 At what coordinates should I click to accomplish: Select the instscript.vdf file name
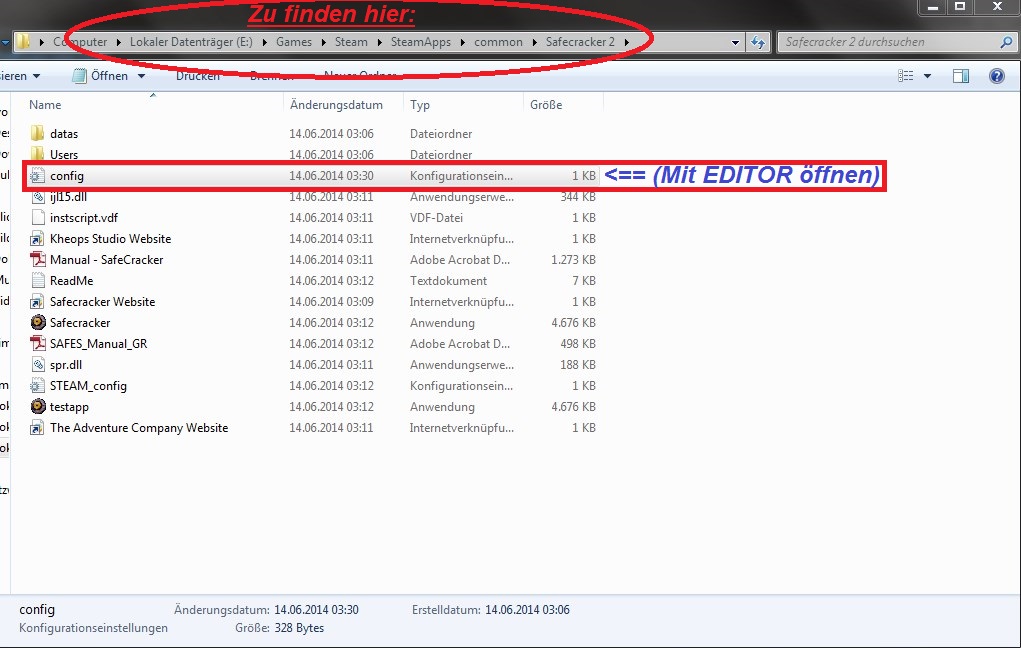[83, 218]
